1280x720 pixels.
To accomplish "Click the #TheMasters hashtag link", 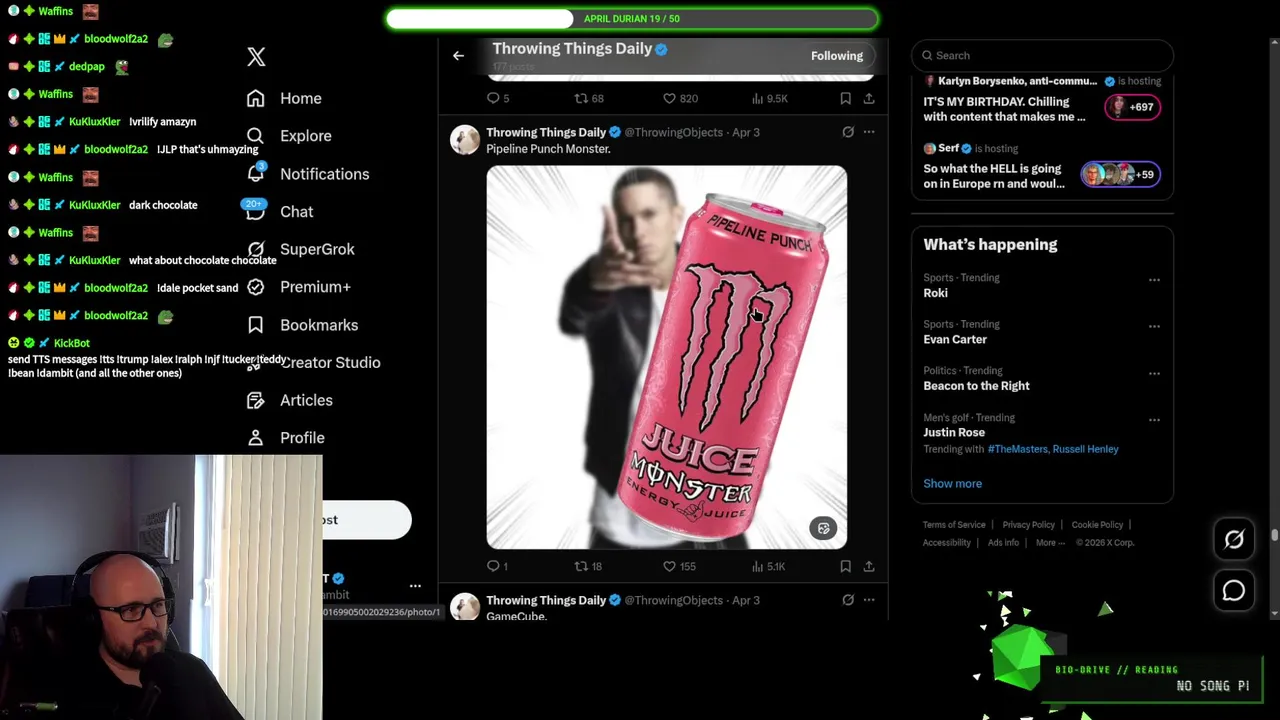I will [x=1017, y=449].
